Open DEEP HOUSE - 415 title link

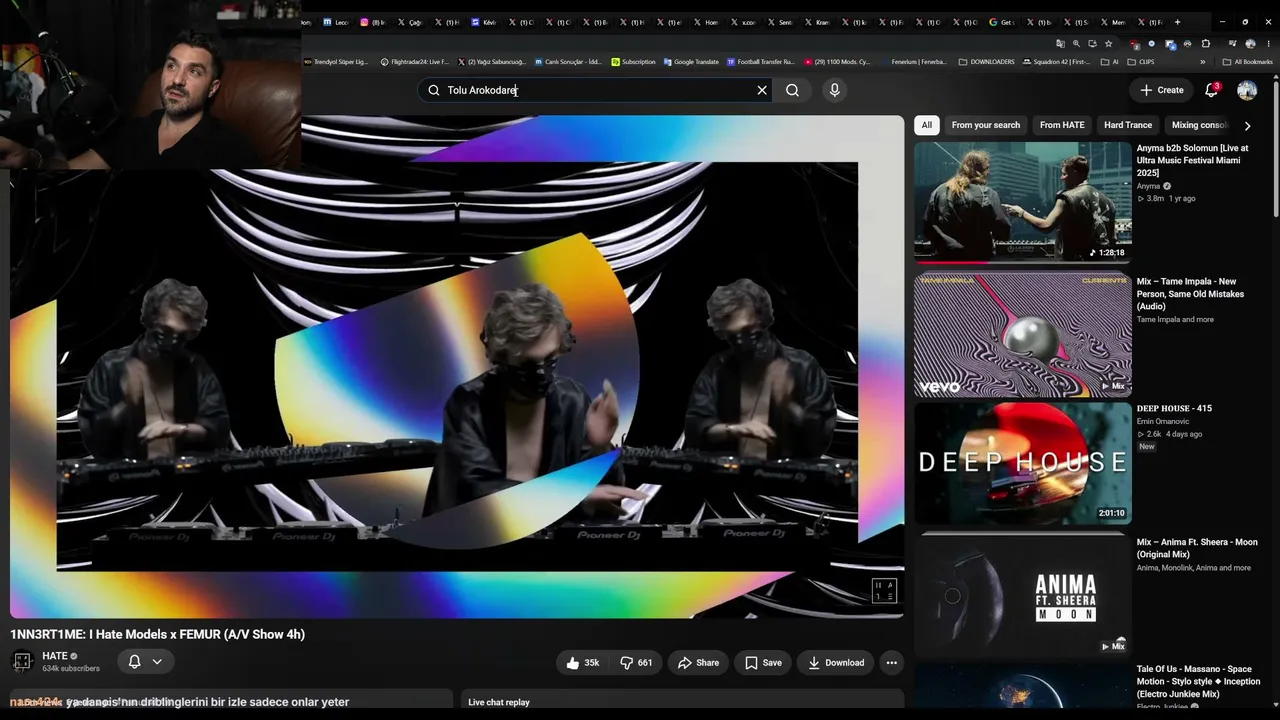click(1174, 408)
